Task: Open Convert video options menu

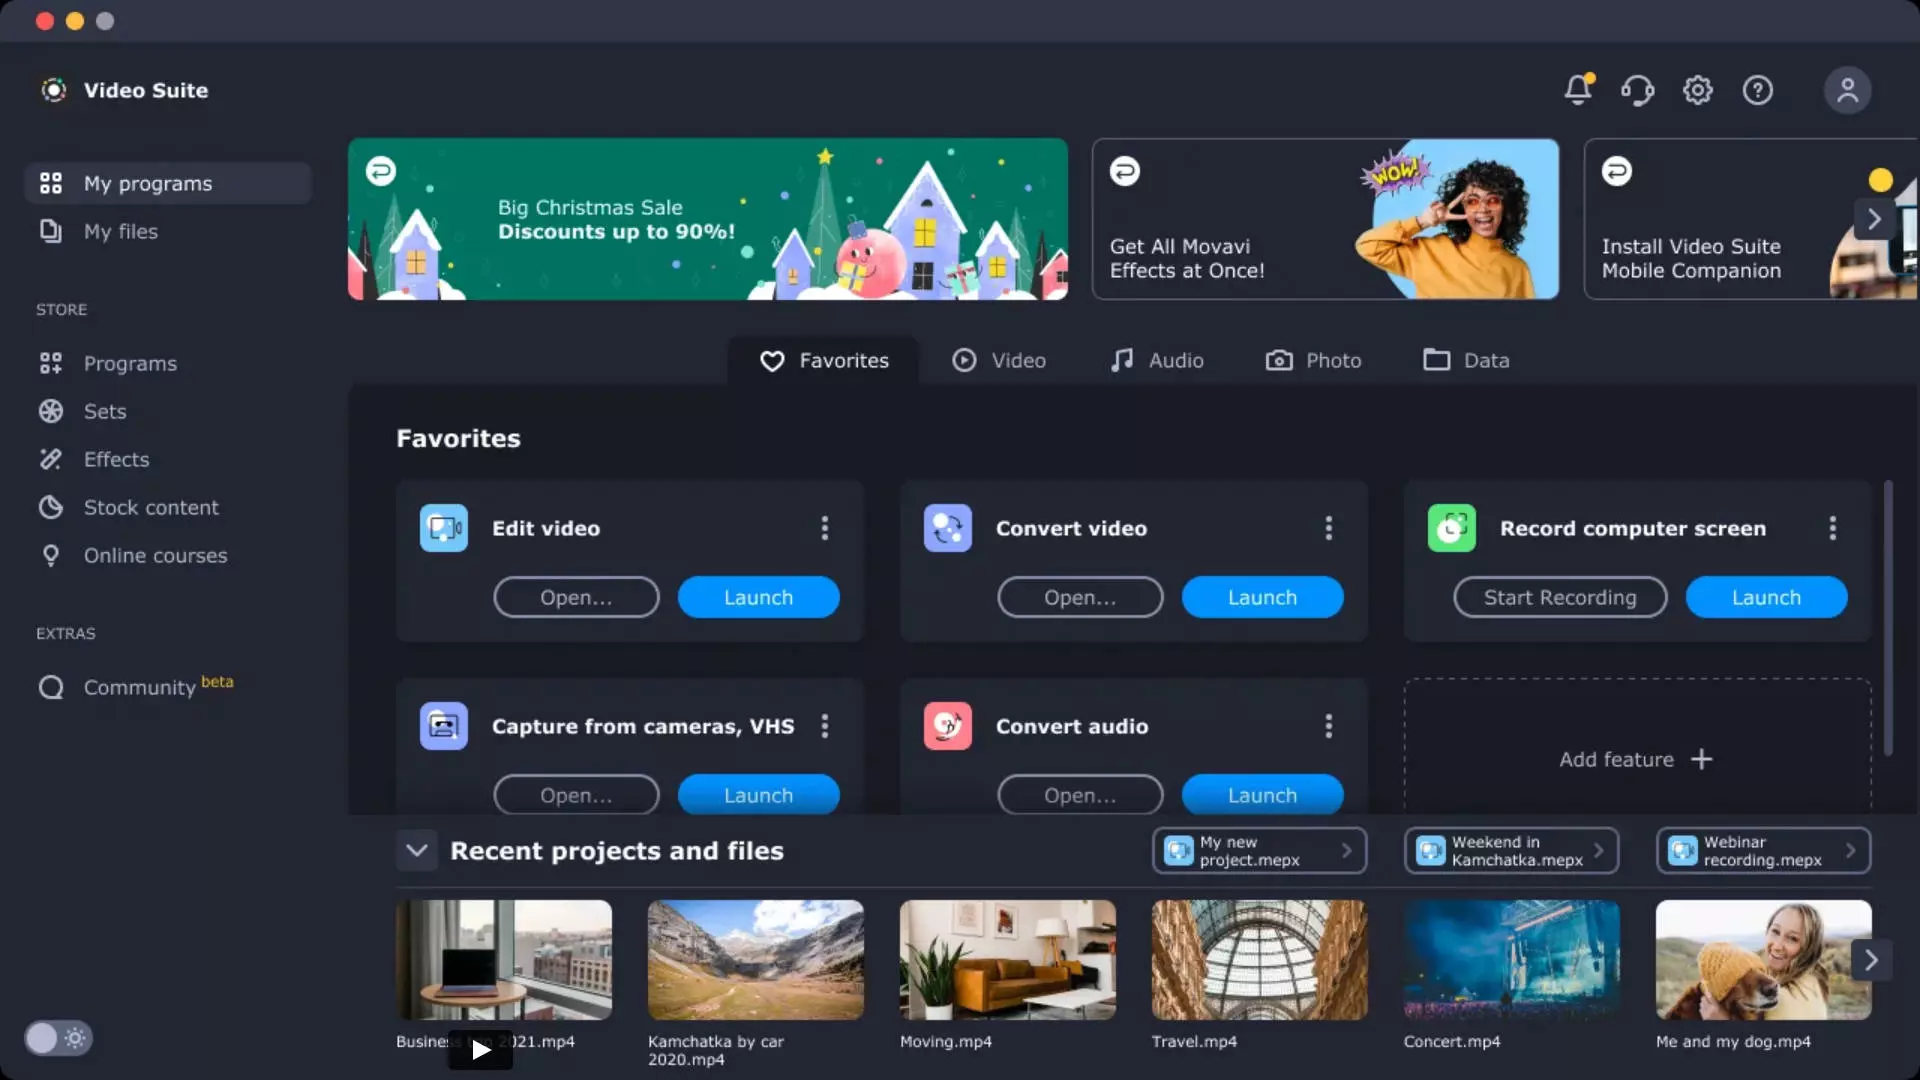Action: point(1328,527)
